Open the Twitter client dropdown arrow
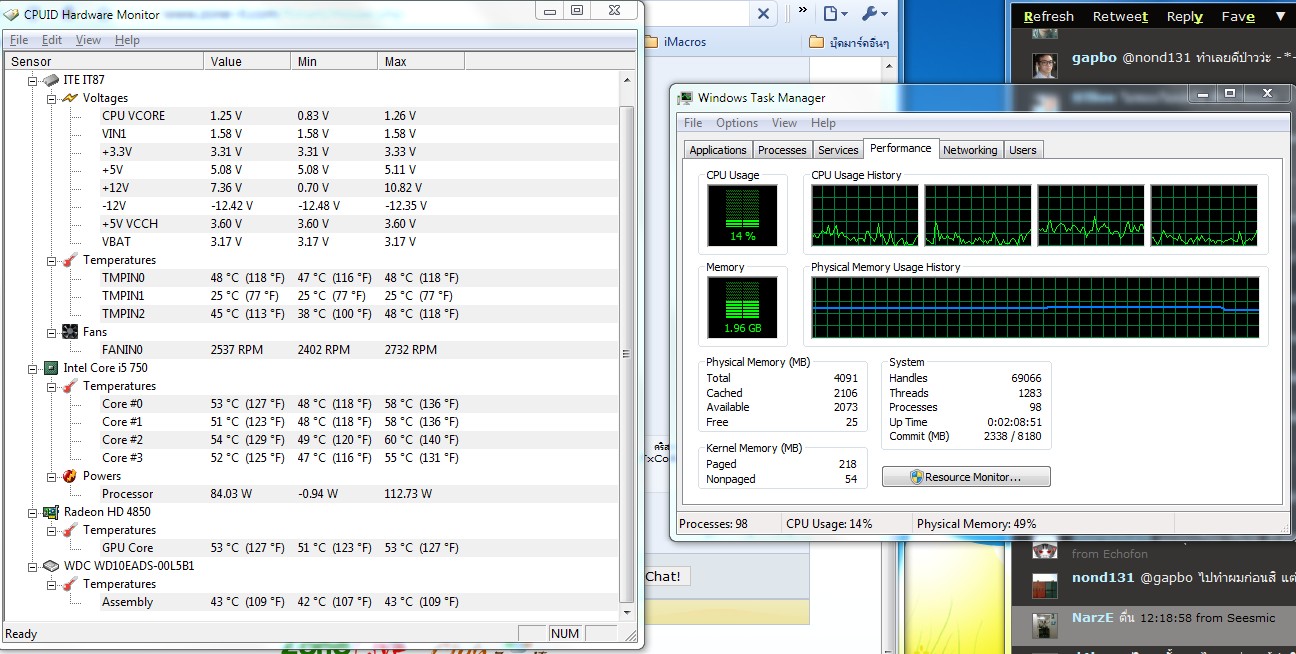 (1280, 16)
